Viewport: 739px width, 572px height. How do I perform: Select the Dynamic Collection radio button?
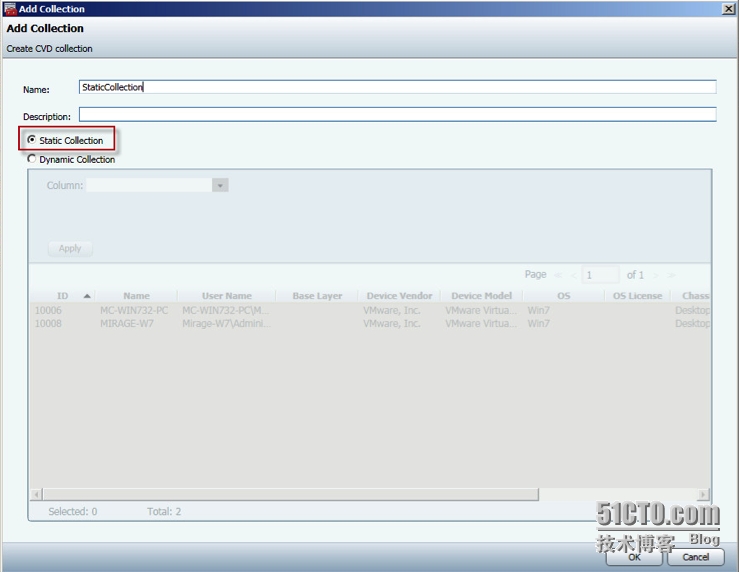coord(32,159)
